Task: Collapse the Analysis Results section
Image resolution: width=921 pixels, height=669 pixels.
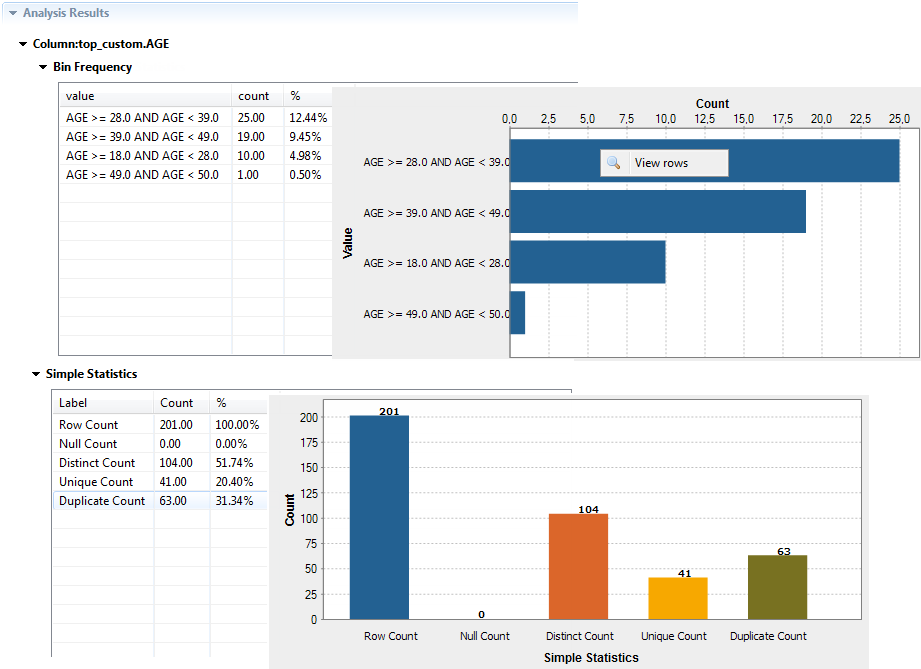Action: (12, 12)
